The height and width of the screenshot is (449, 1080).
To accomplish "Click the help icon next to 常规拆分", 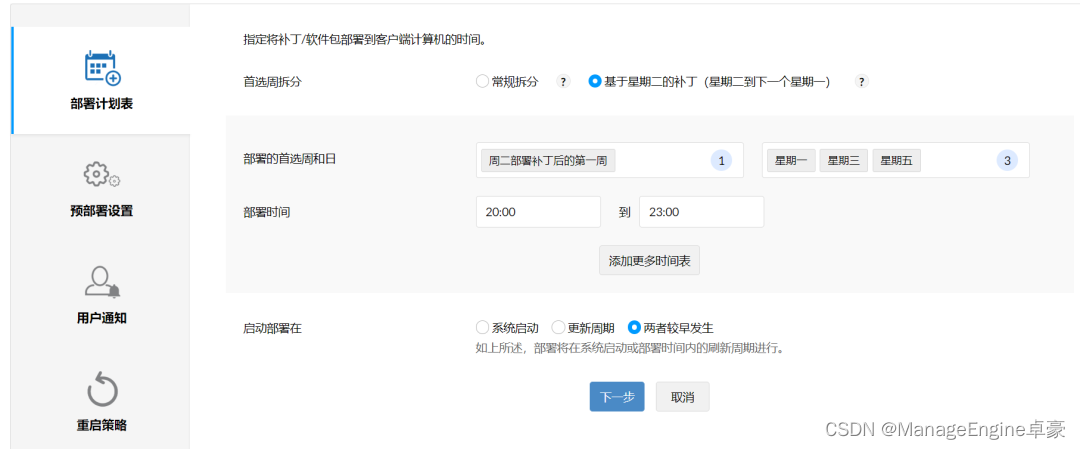I will coord(563,81).
